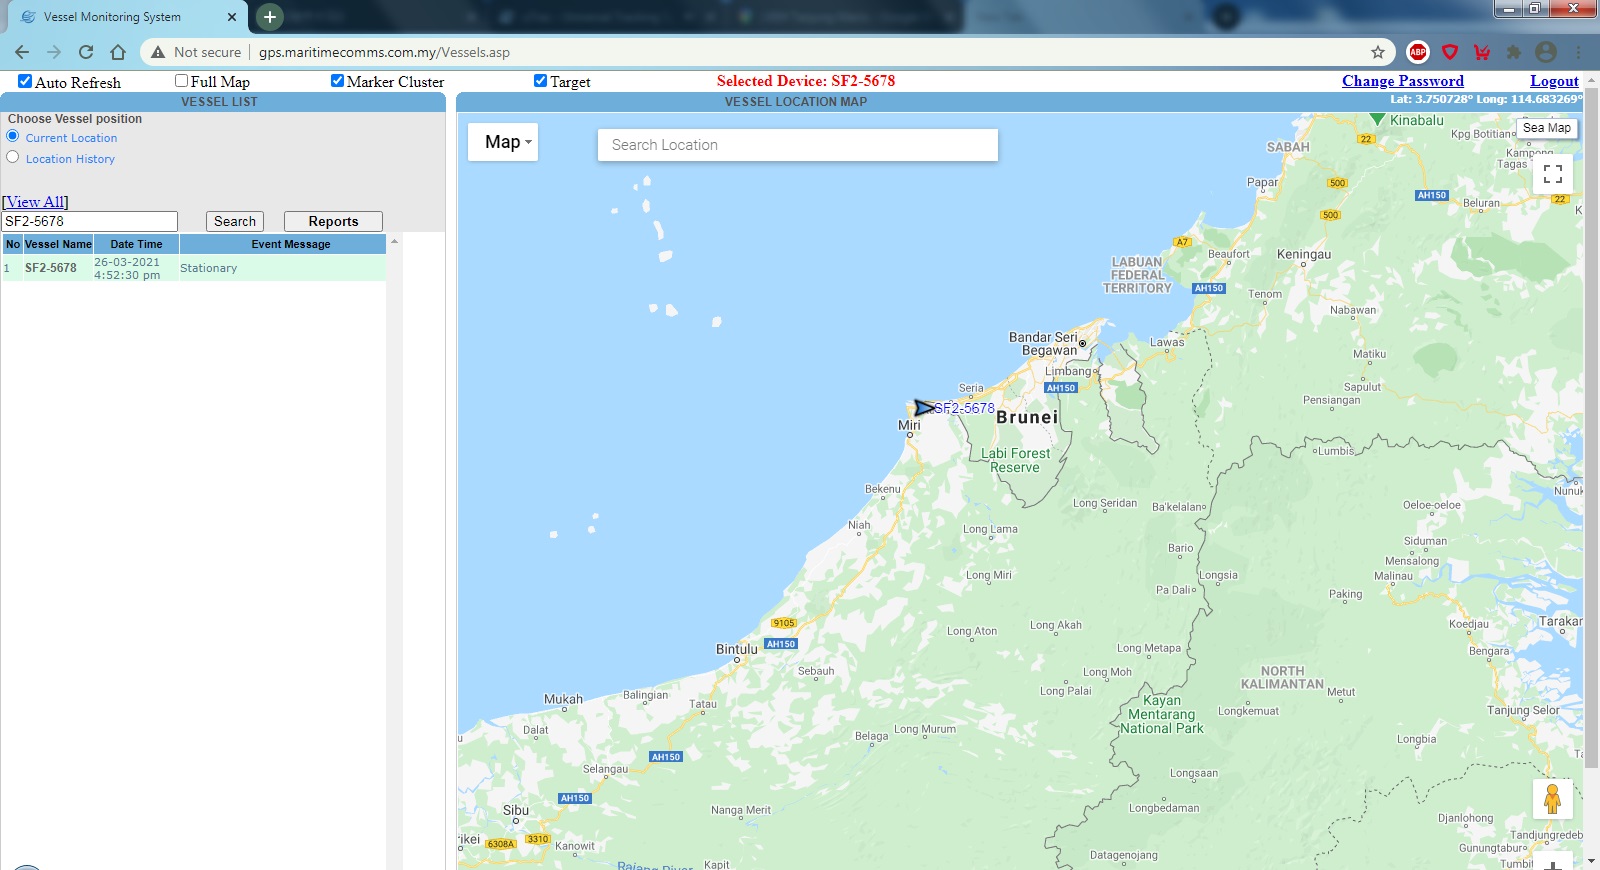The image size is (1600, 870).
Task: Open the browser profile avatar
Action: (1546, 52)
